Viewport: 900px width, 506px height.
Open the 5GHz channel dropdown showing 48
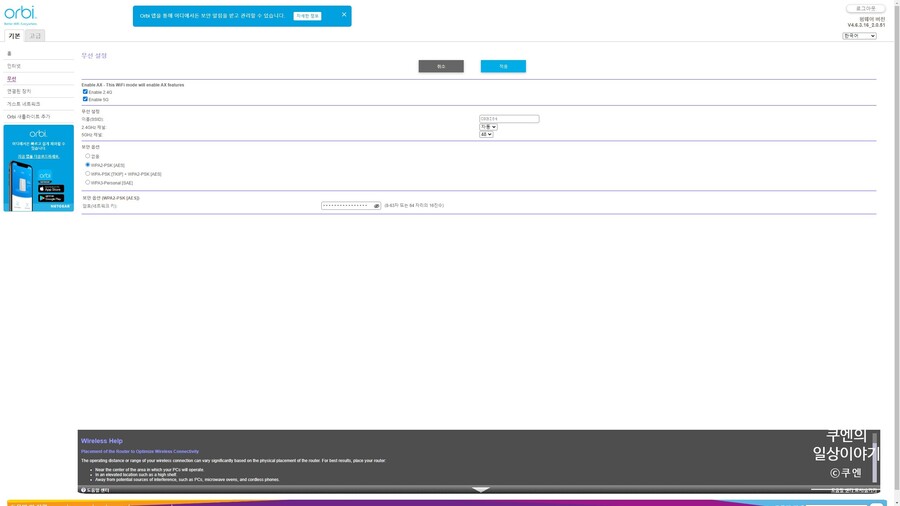486,134
